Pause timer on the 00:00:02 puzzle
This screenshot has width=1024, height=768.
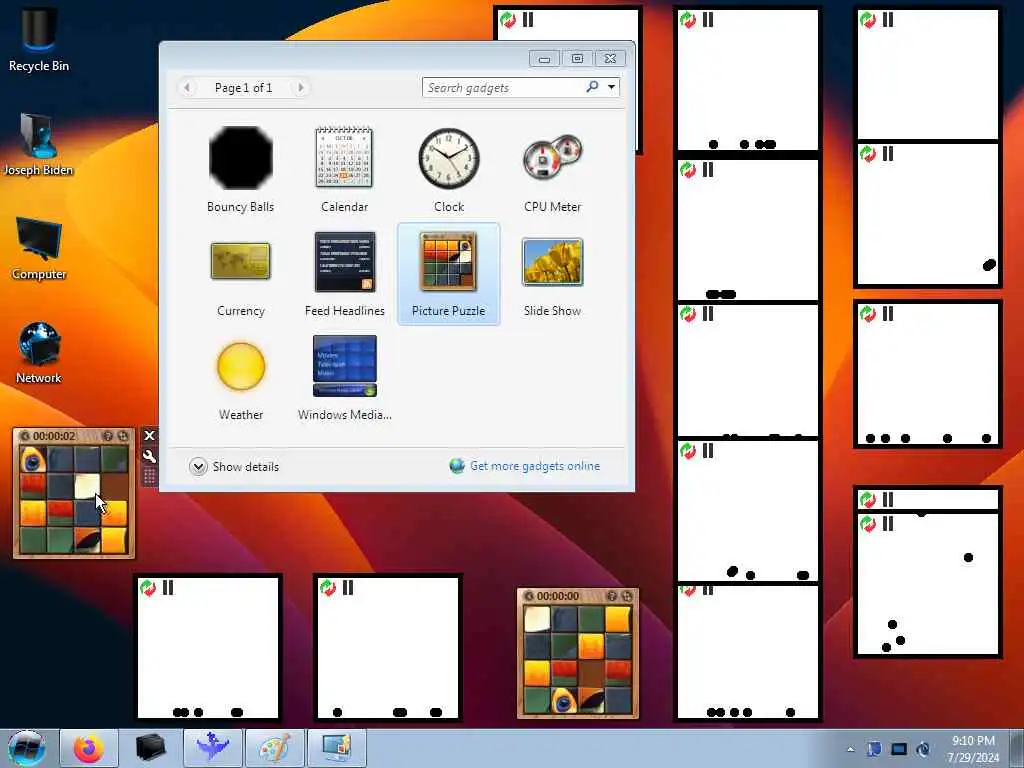(25, 436)
